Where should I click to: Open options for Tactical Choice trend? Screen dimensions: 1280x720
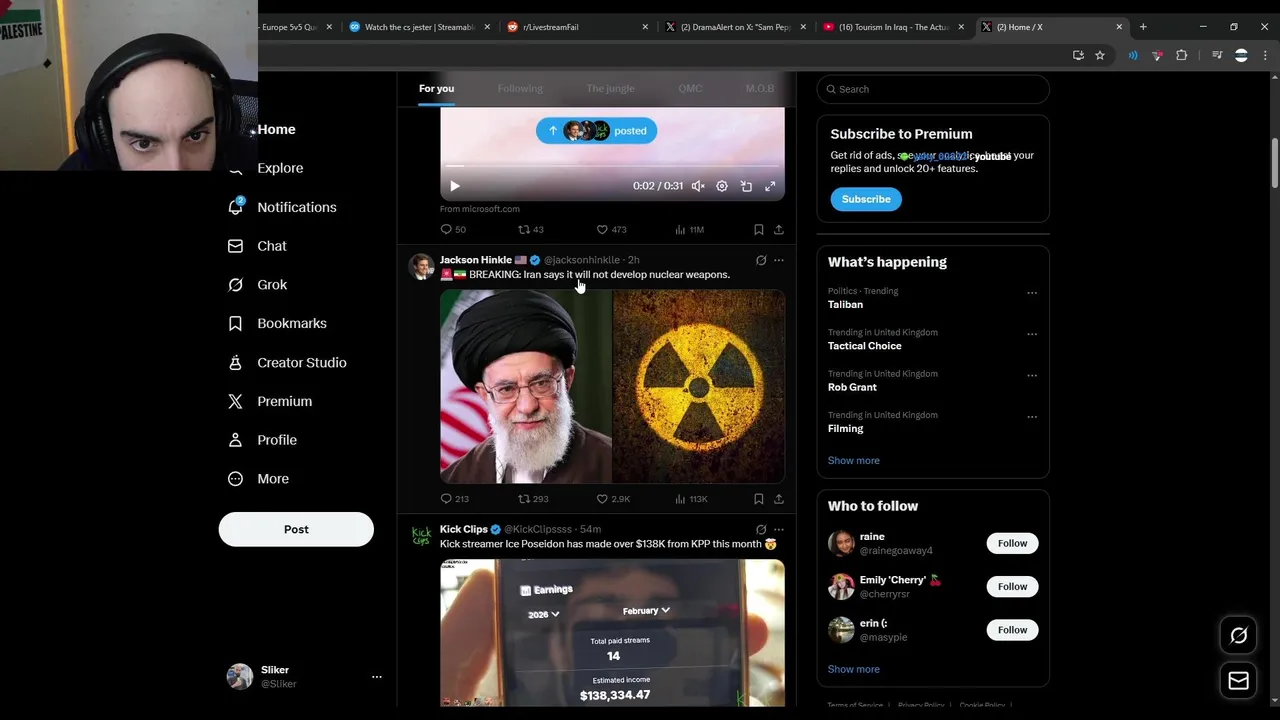[1032, 334]
